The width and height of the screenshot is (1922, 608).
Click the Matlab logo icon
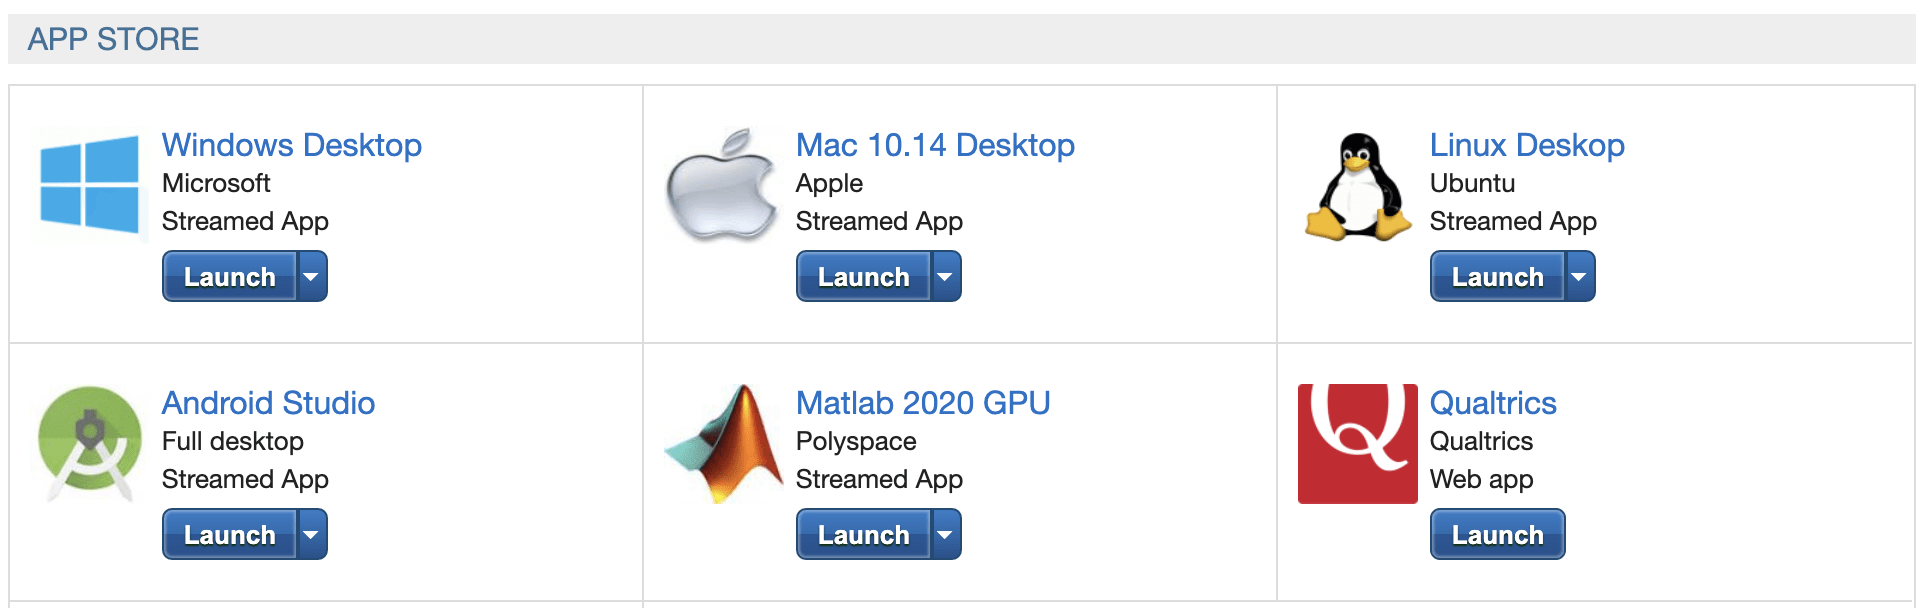point(724,444)
